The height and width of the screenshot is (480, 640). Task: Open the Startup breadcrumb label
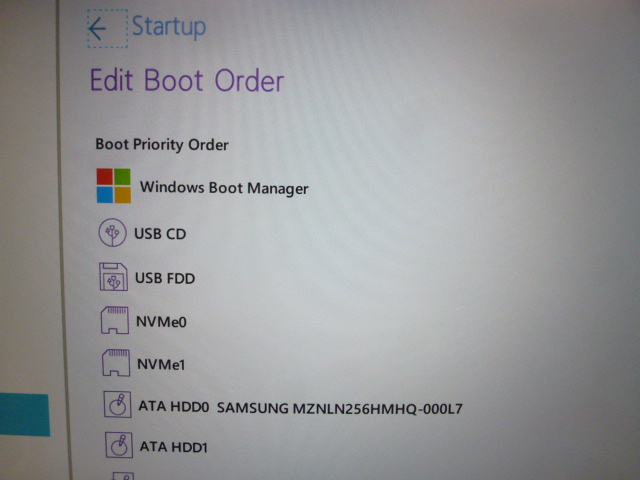[169, 27]
